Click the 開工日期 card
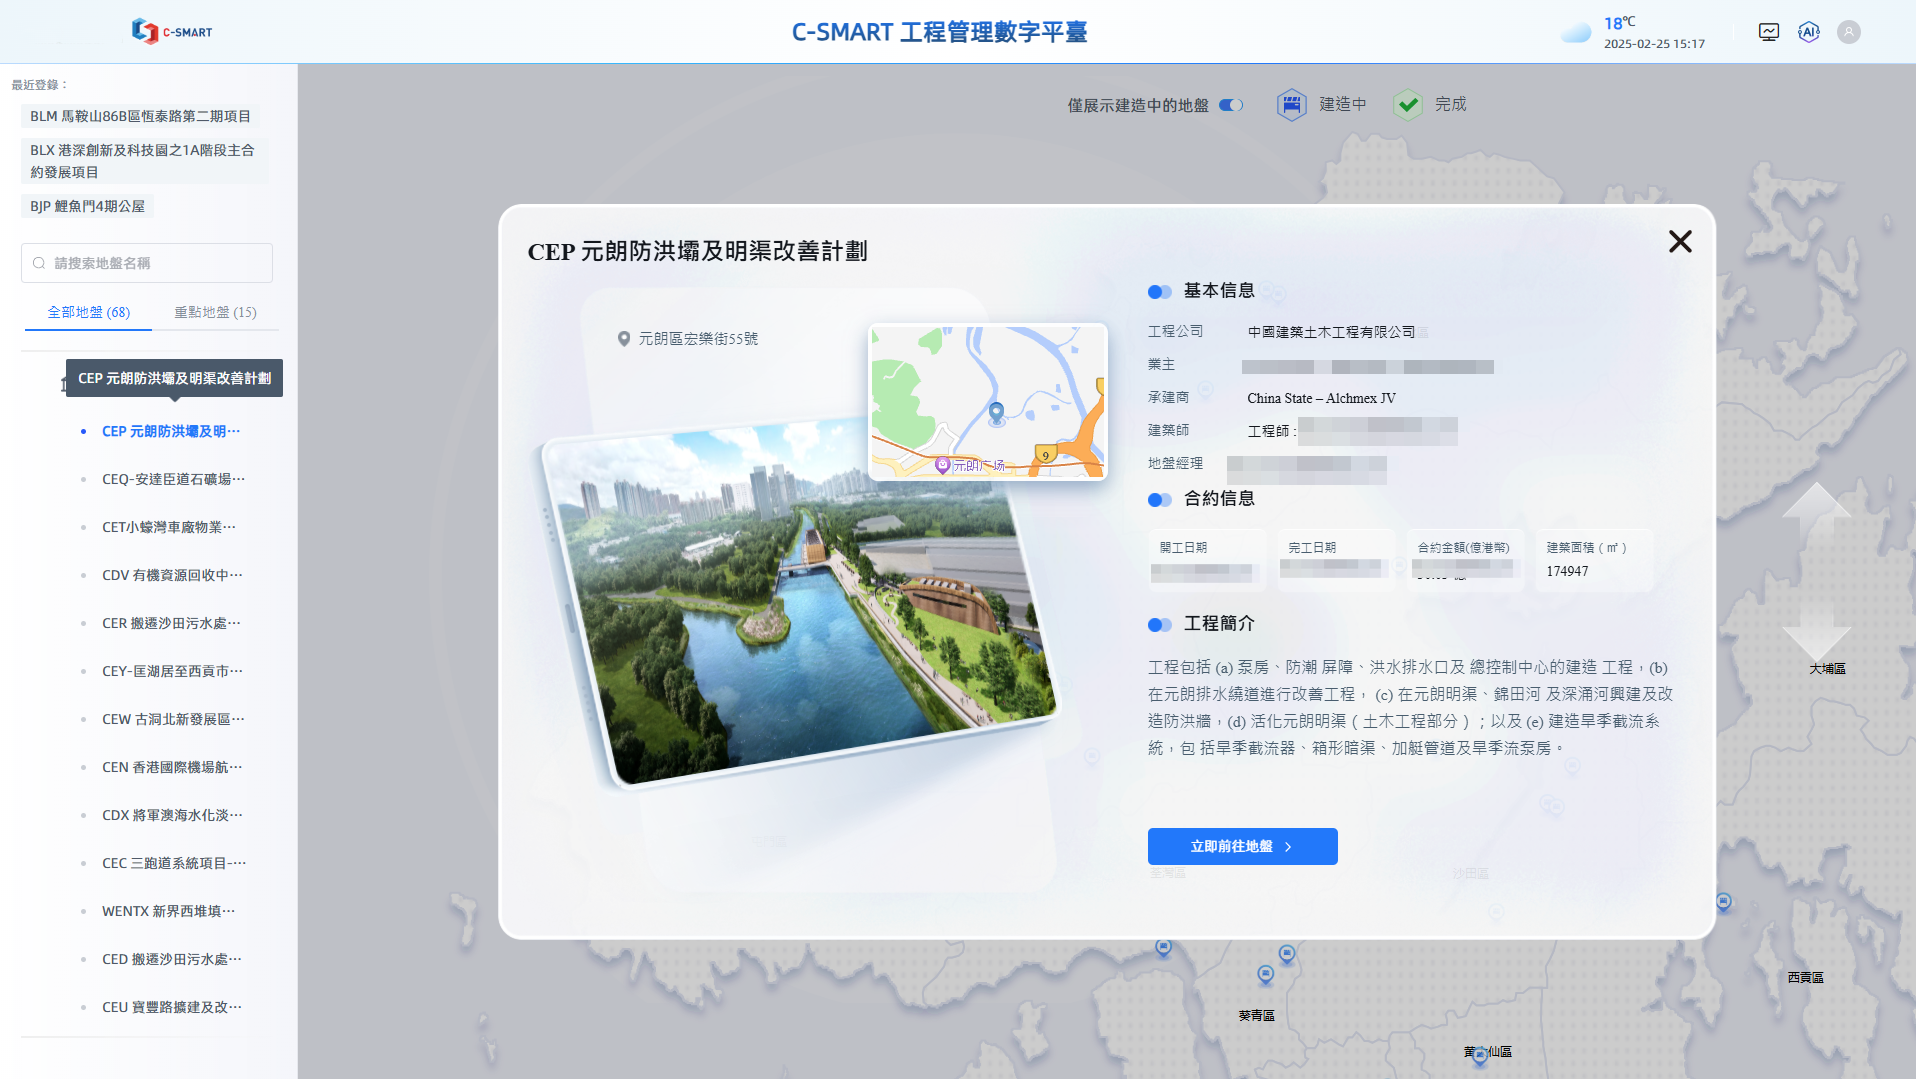The height and width of the screenshot is (1079, 1916). (x=1207, y=560)
